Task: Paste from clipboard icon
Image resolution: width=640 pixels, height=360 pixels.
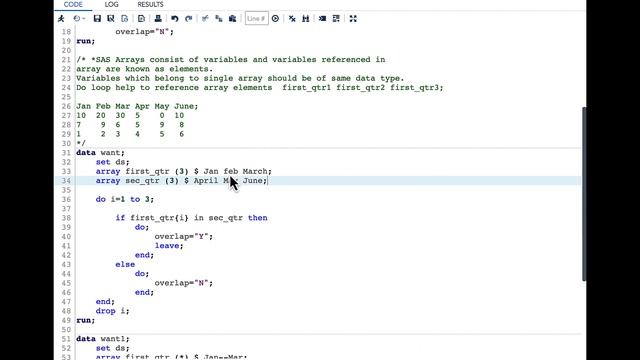Action: 233,18
